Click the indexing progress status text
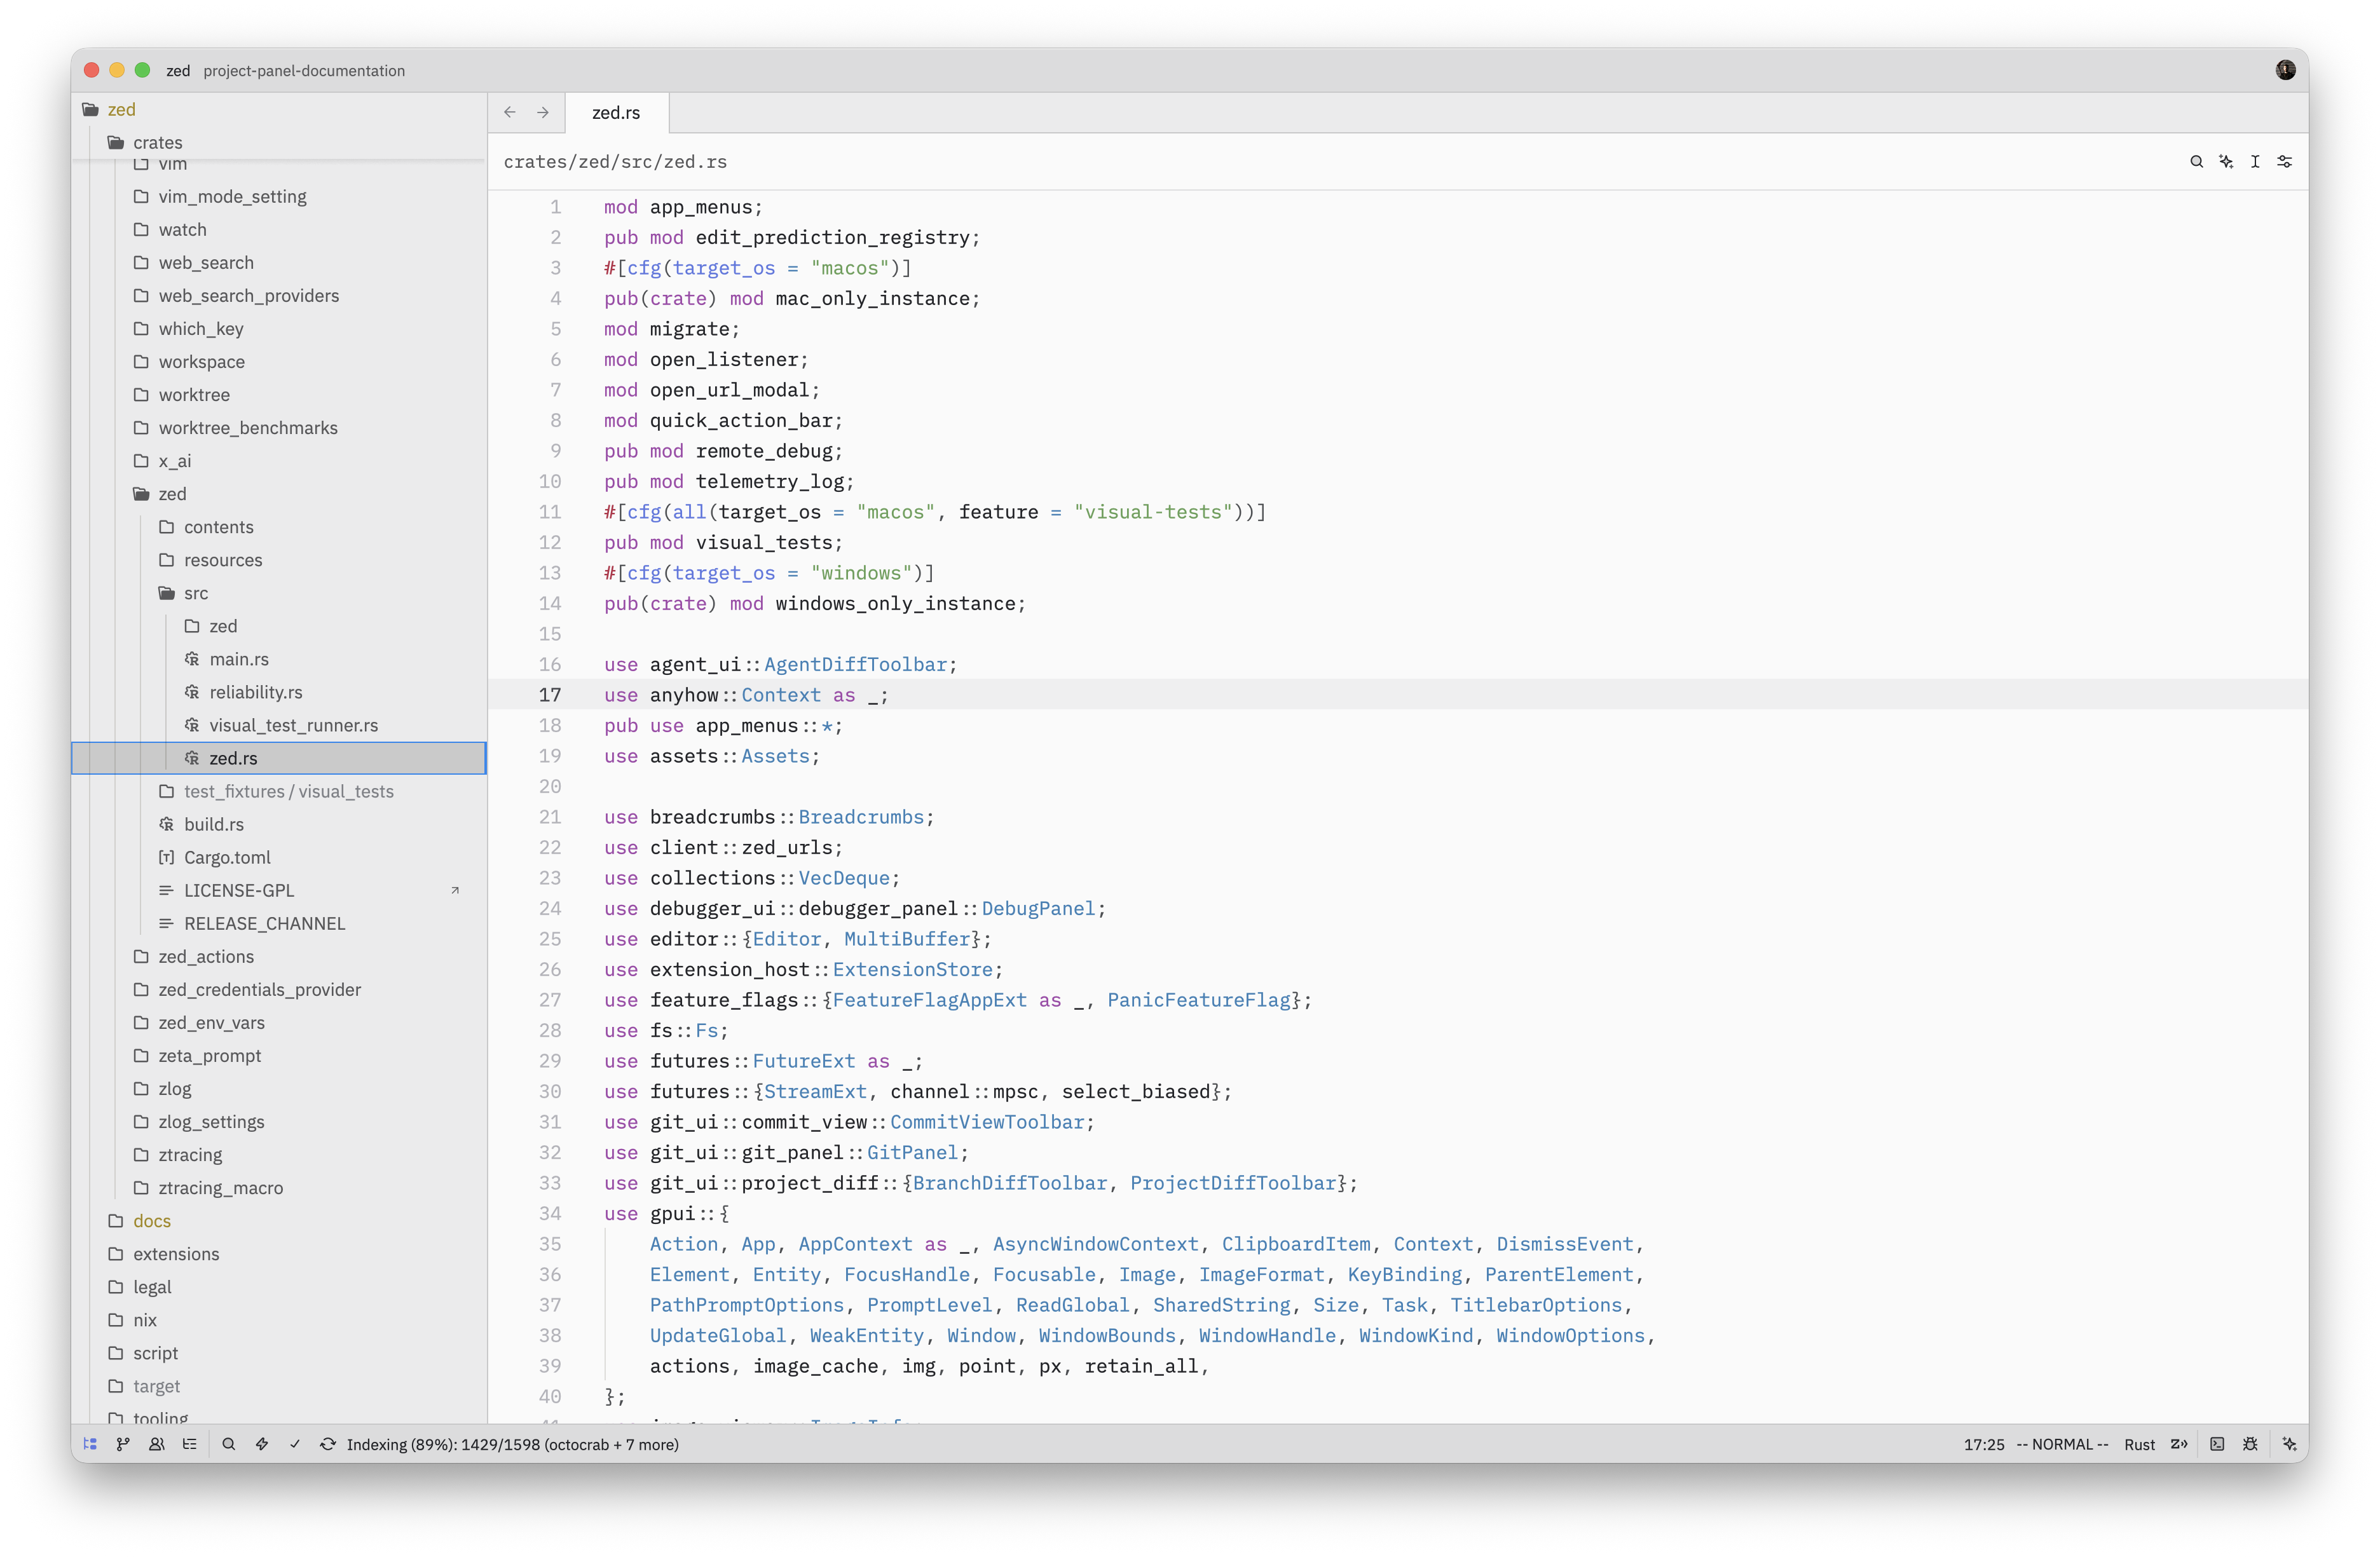 [512, 1444]
